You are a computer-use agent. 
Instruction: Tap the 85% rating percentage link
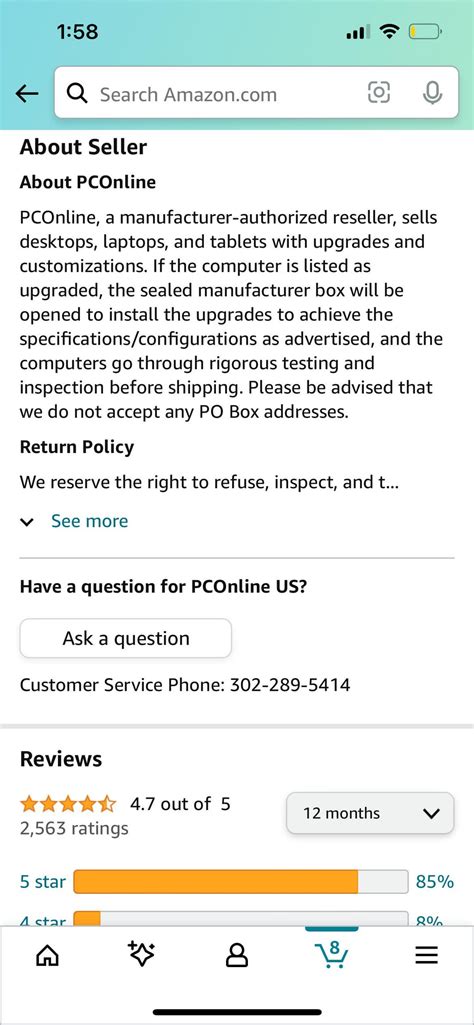pos(435,882)
